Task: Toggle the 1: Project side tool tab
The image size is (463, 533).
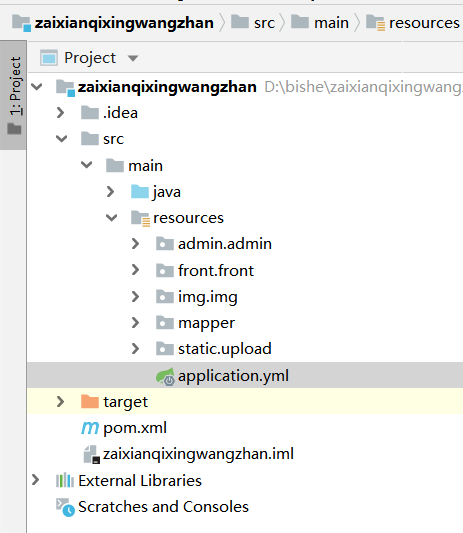Action: coord(13,95)
